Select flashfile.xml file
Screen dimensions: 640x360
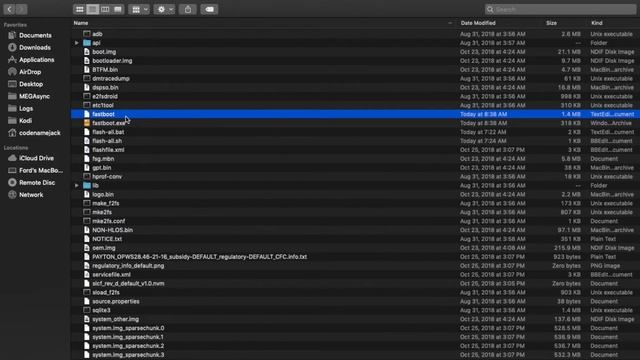[108, 150]
